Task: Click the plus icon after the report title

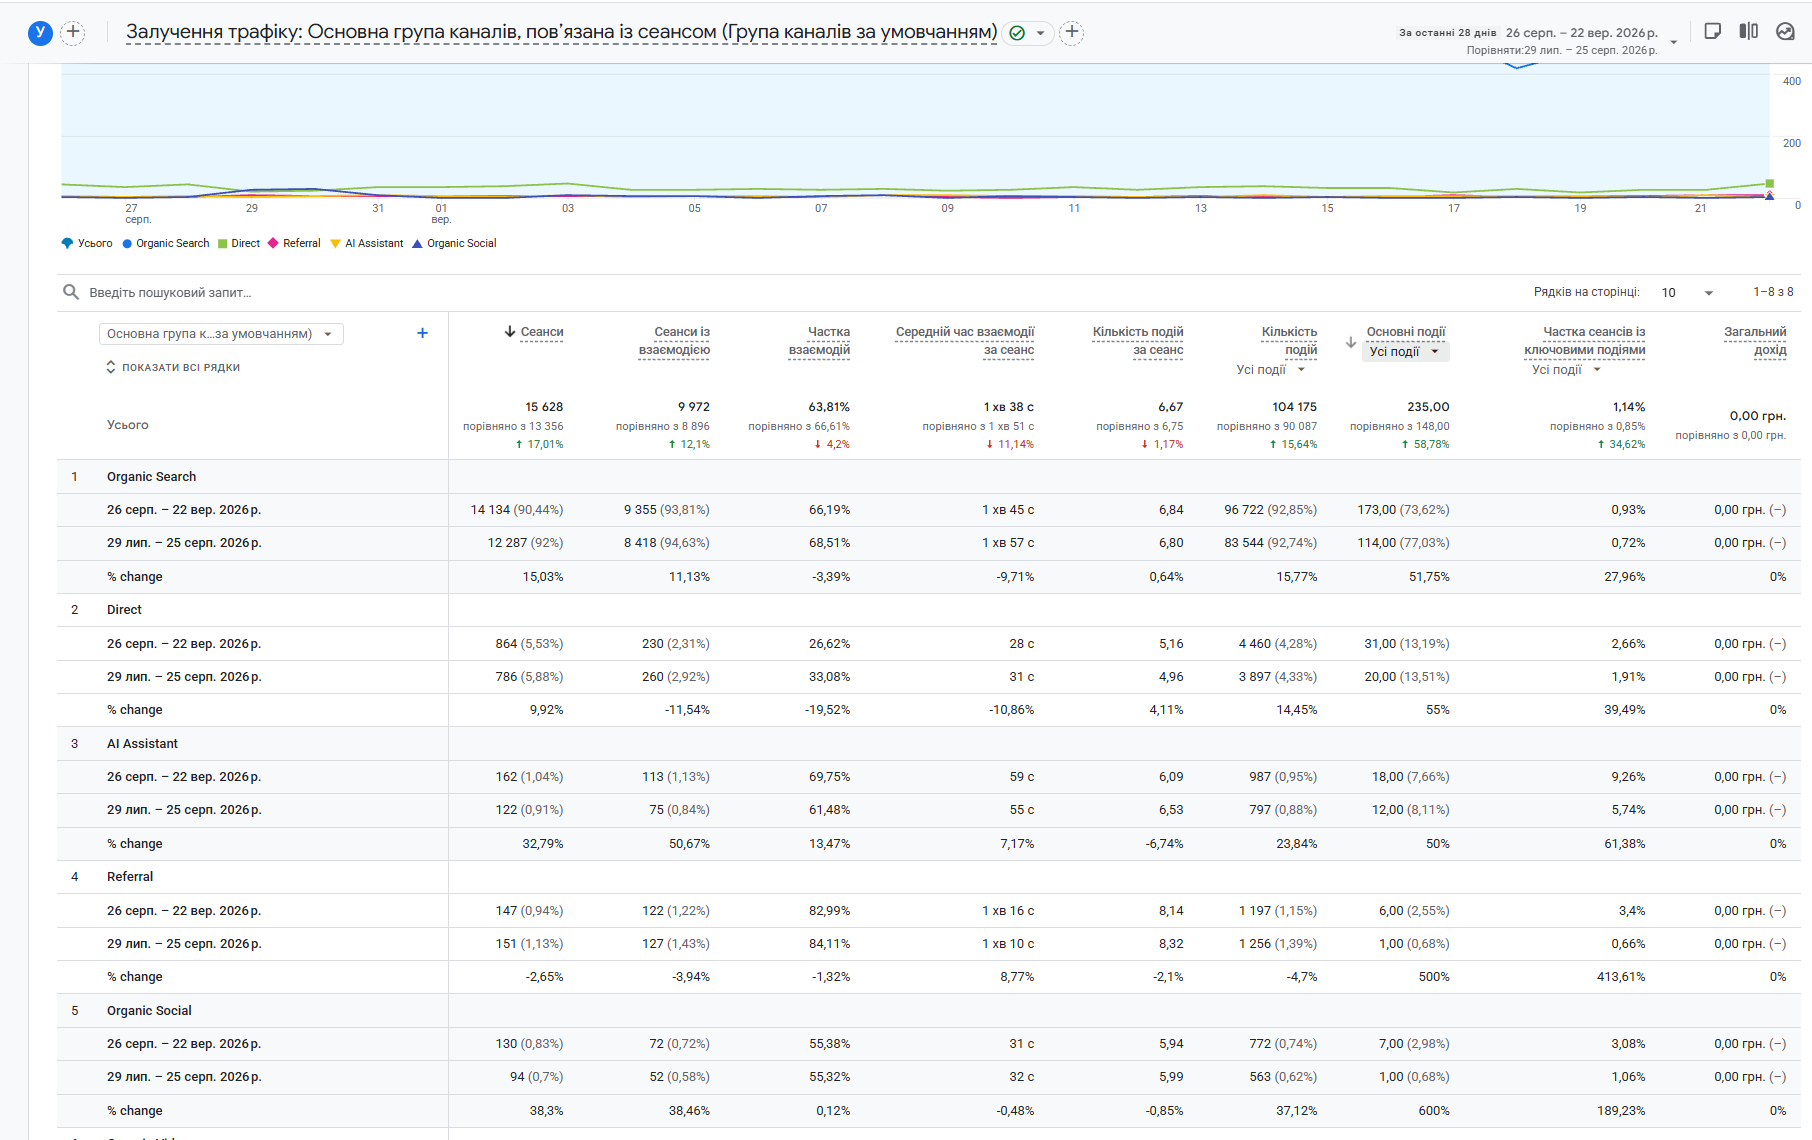Action: pyautogui.click(x=1071, y=32)
